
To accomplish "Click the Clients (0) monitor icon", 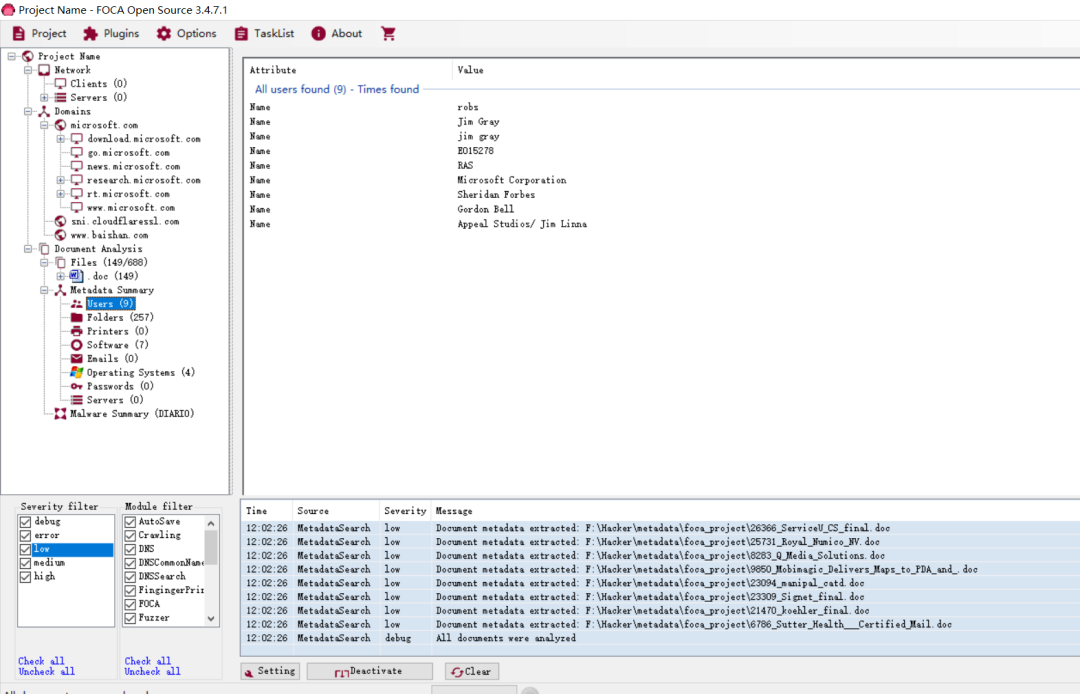I will [x=61, y=84].
